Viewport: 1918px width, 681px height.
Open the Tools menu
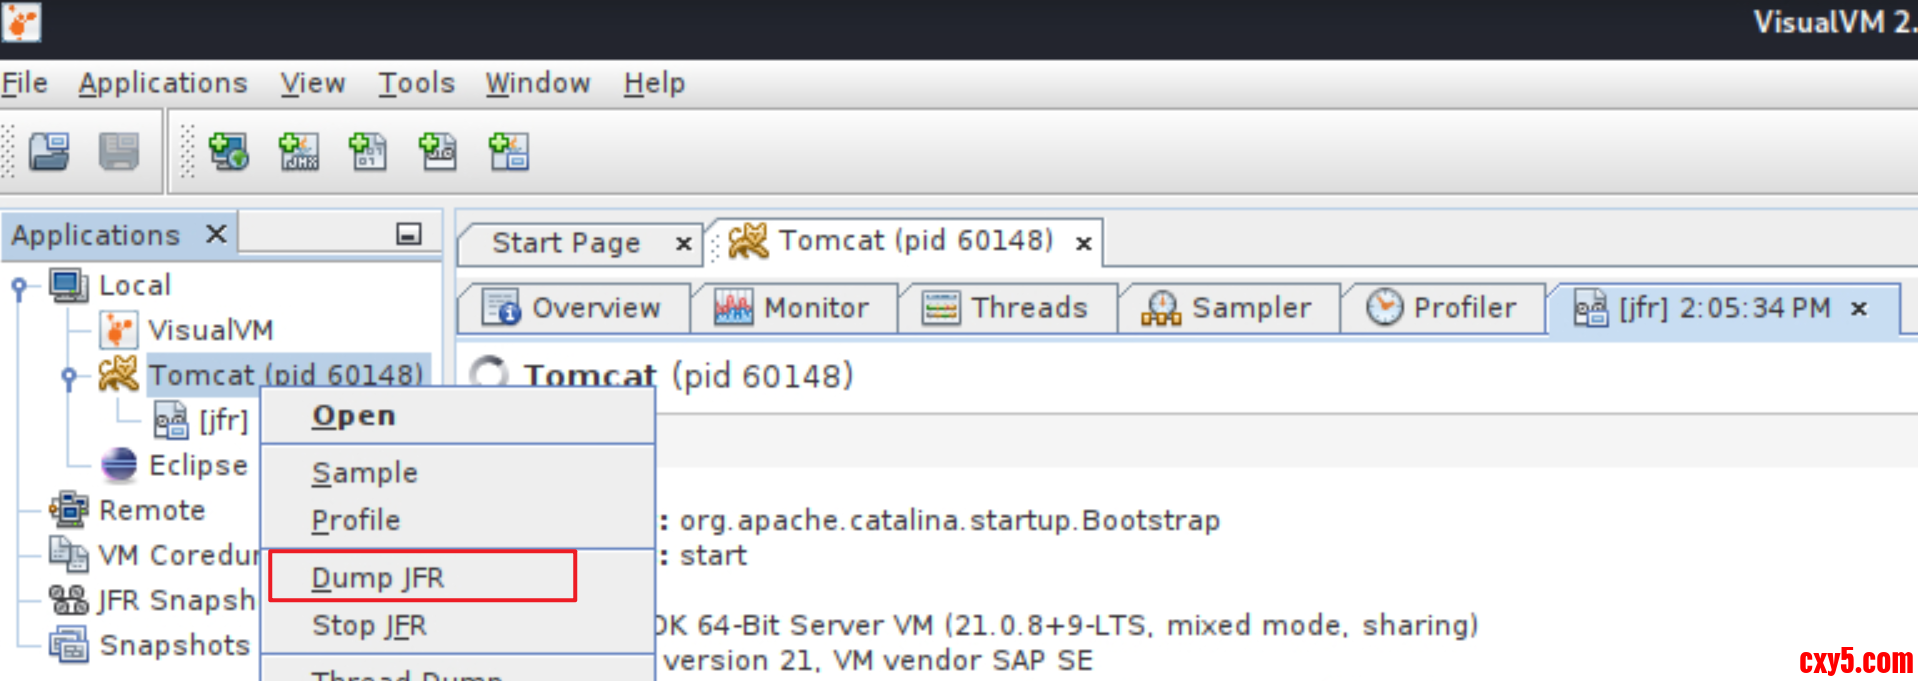(416, 83)
